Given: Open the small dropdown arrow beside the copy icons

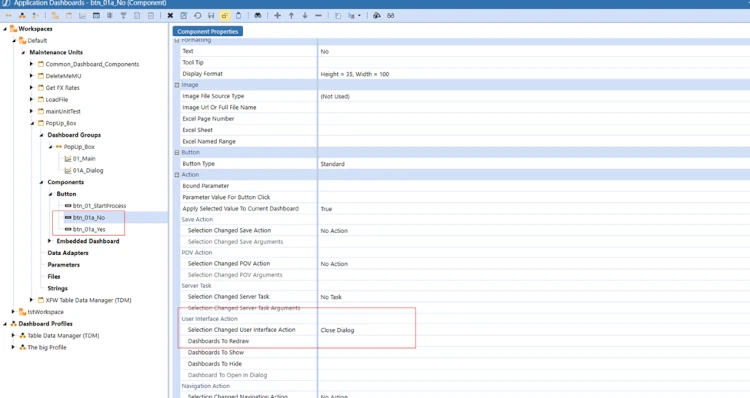Looking at the screenshot, I should 359,16.
